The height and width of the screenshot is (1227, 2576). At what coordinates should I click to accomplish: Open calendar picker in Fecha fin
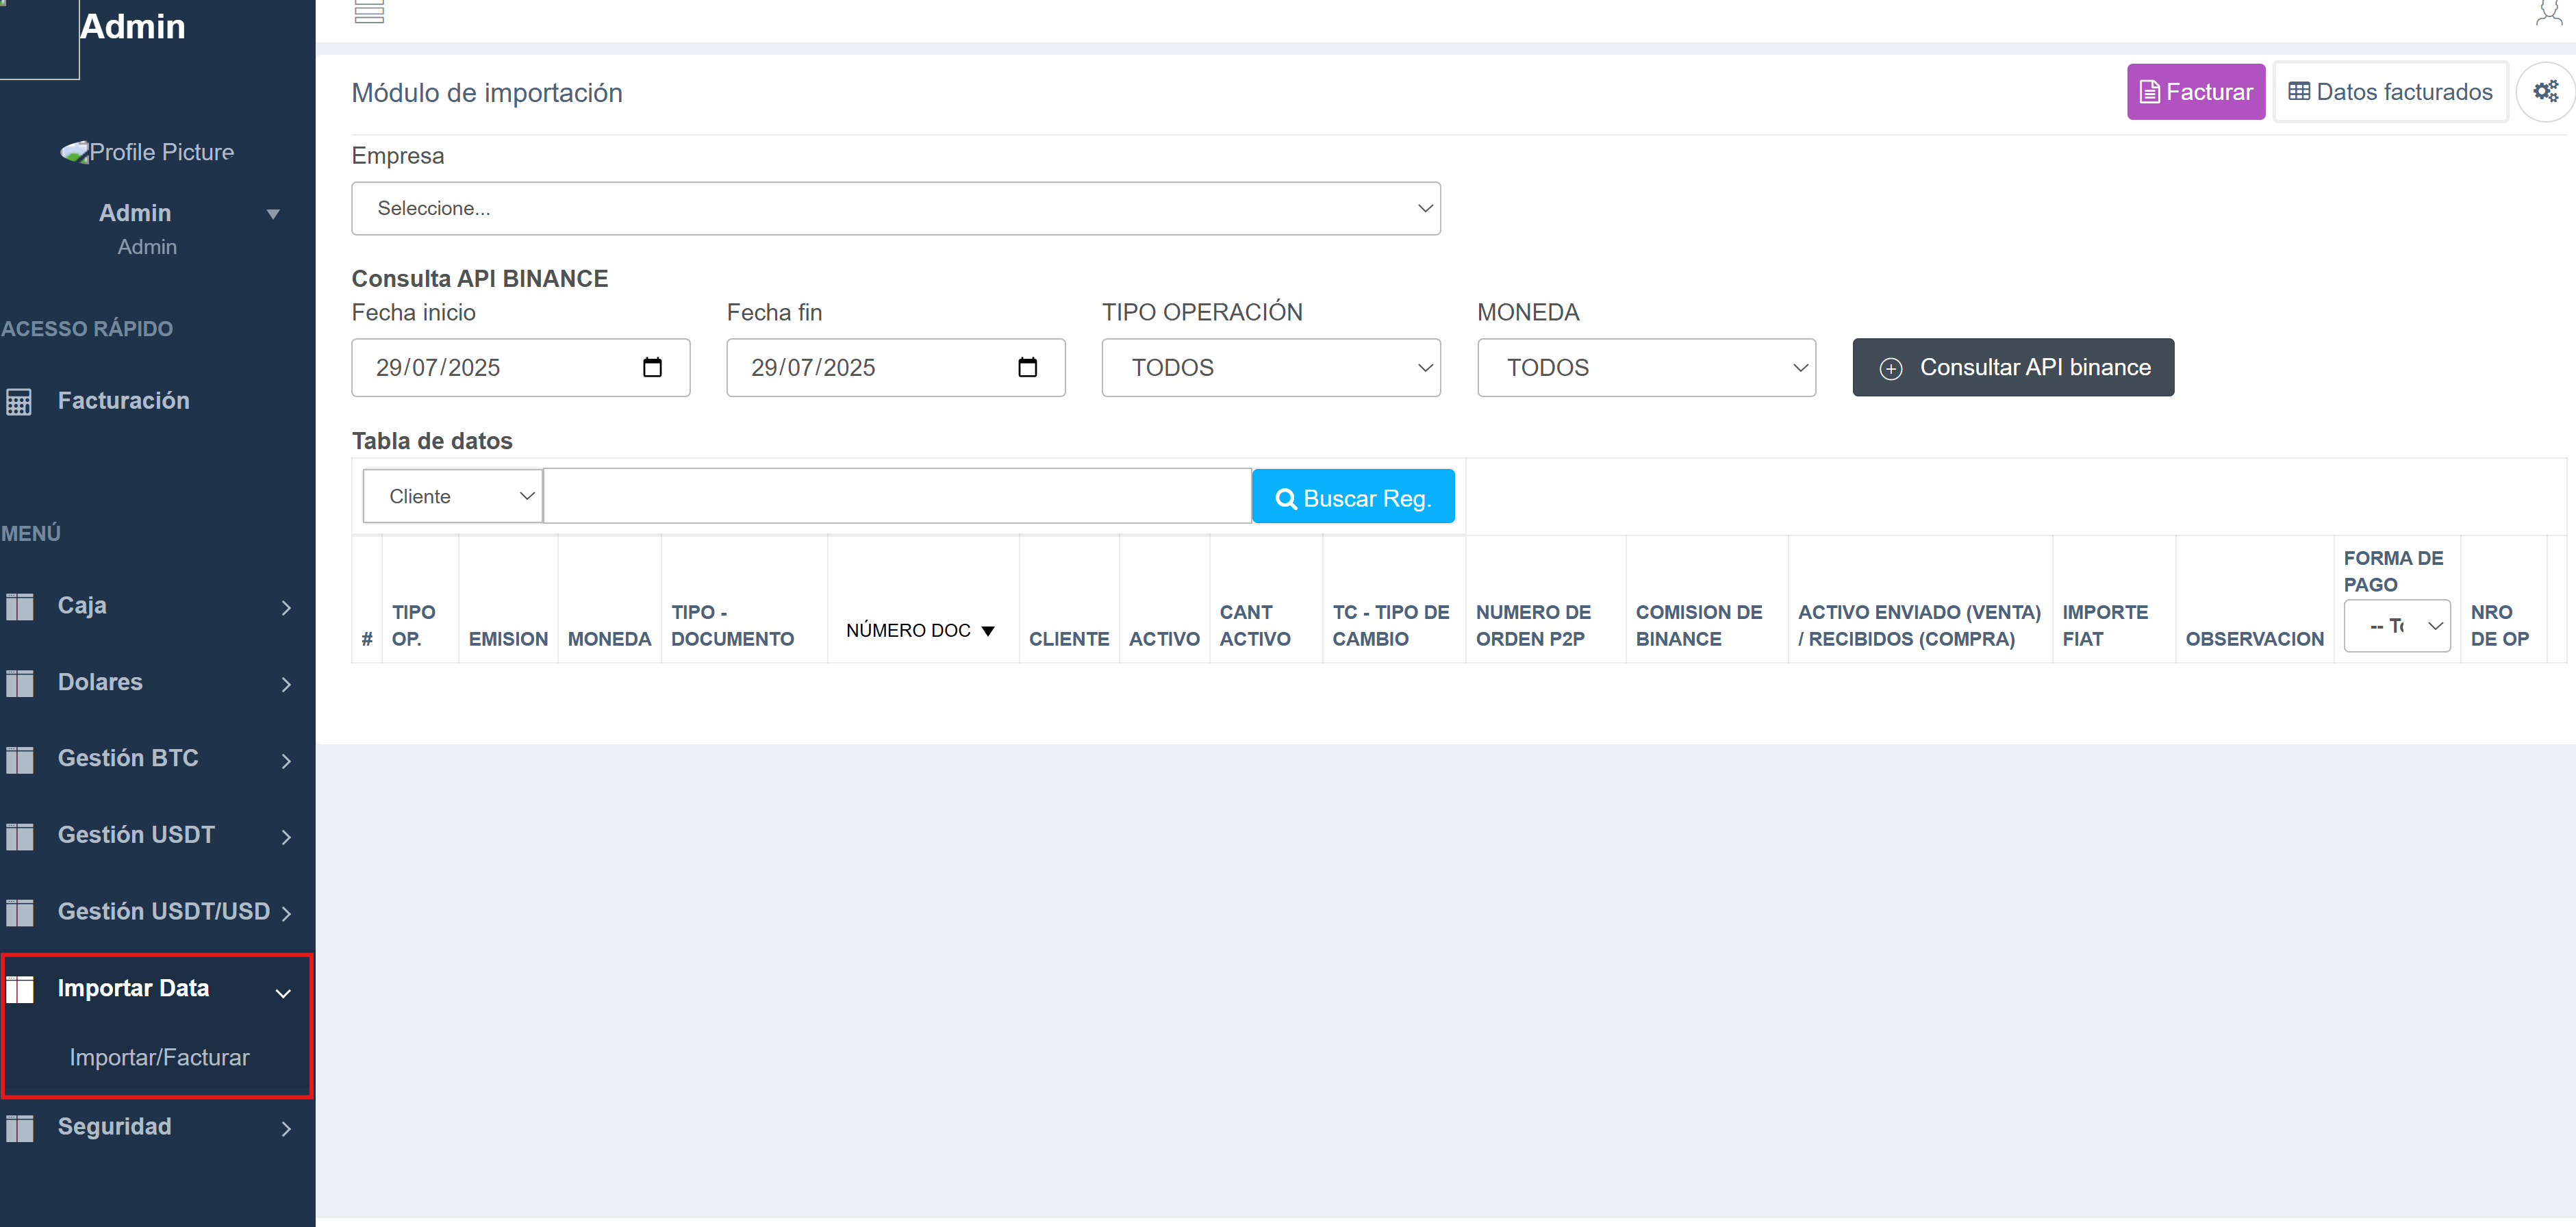tap(1027, 367)
